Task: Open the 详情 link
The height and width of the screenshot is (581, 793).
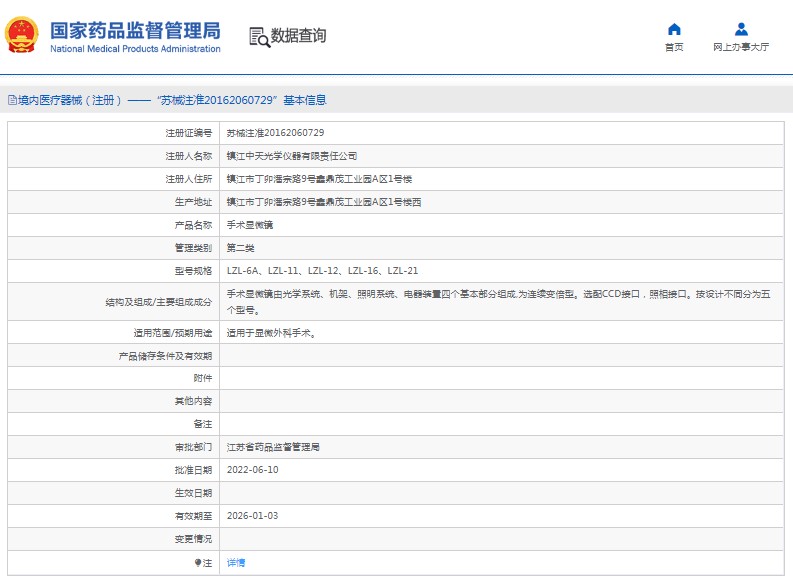Action: [x=236, y=563]
